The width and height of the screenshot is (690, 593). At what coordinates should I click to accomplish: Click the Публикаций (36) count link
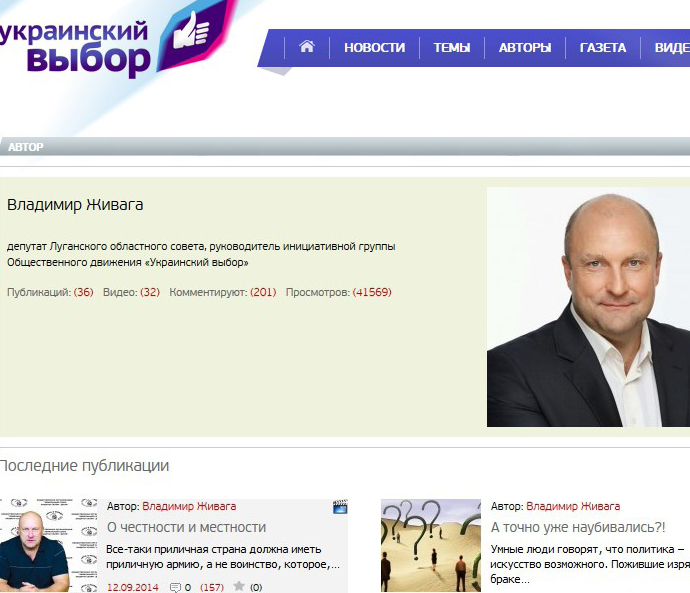tap(83, 292)
